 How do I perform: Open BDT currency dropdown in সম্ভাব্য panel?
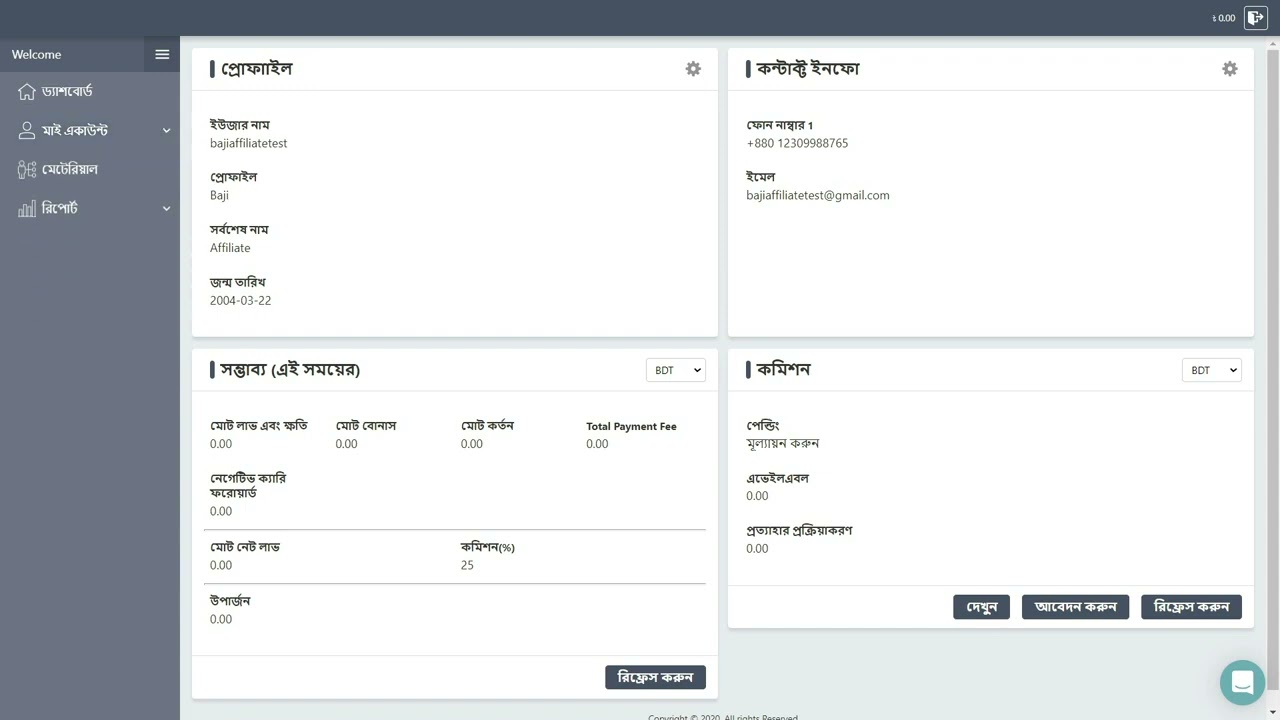(676, 370)
